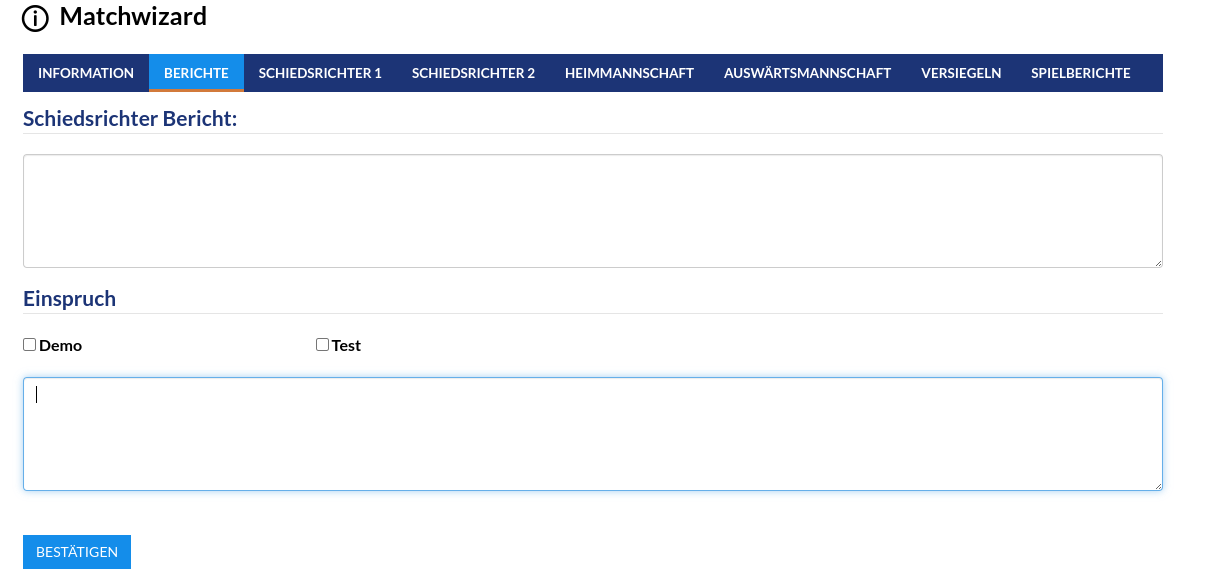Select the Einspruch section heading
This screenshot has height=573, width=1232.
tap(69, 299)
